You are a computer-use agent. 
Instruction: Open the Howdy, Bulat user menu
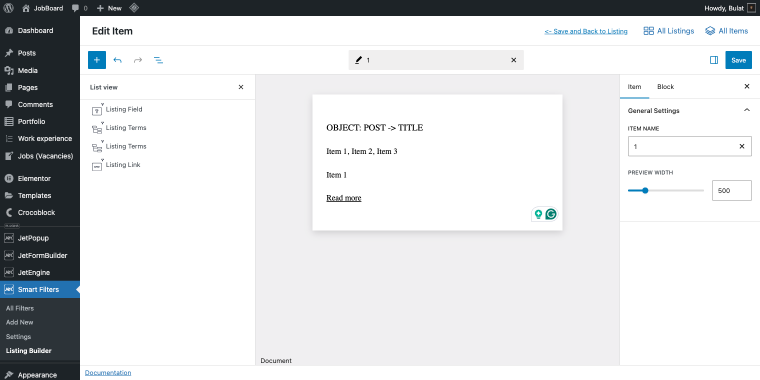(729, 8)
